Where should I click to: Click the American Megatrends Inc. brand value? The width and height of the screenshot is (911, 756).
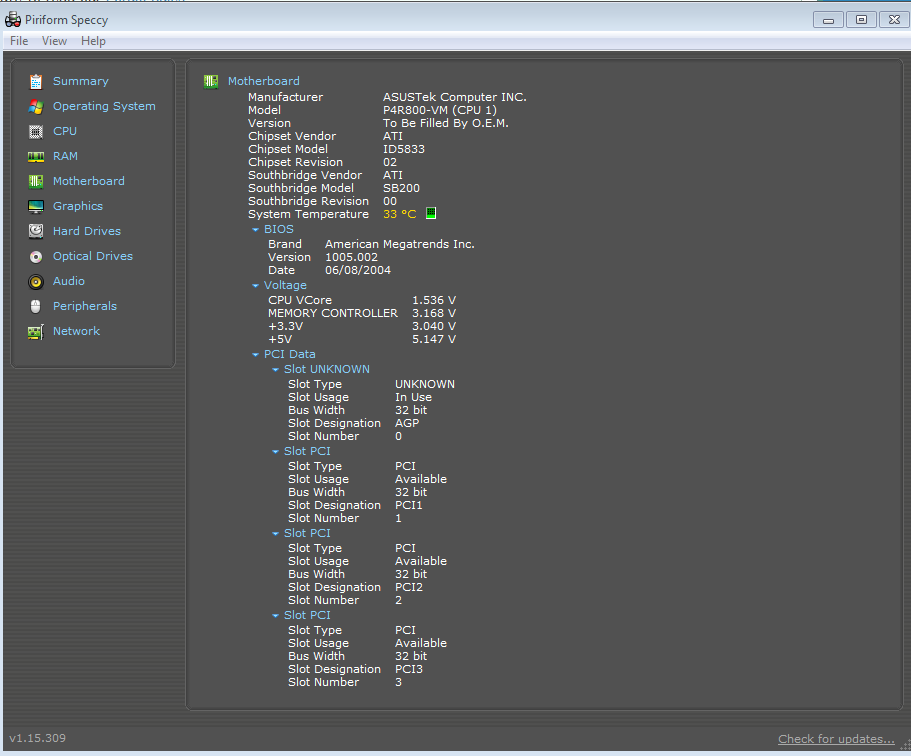coord(400,245)
